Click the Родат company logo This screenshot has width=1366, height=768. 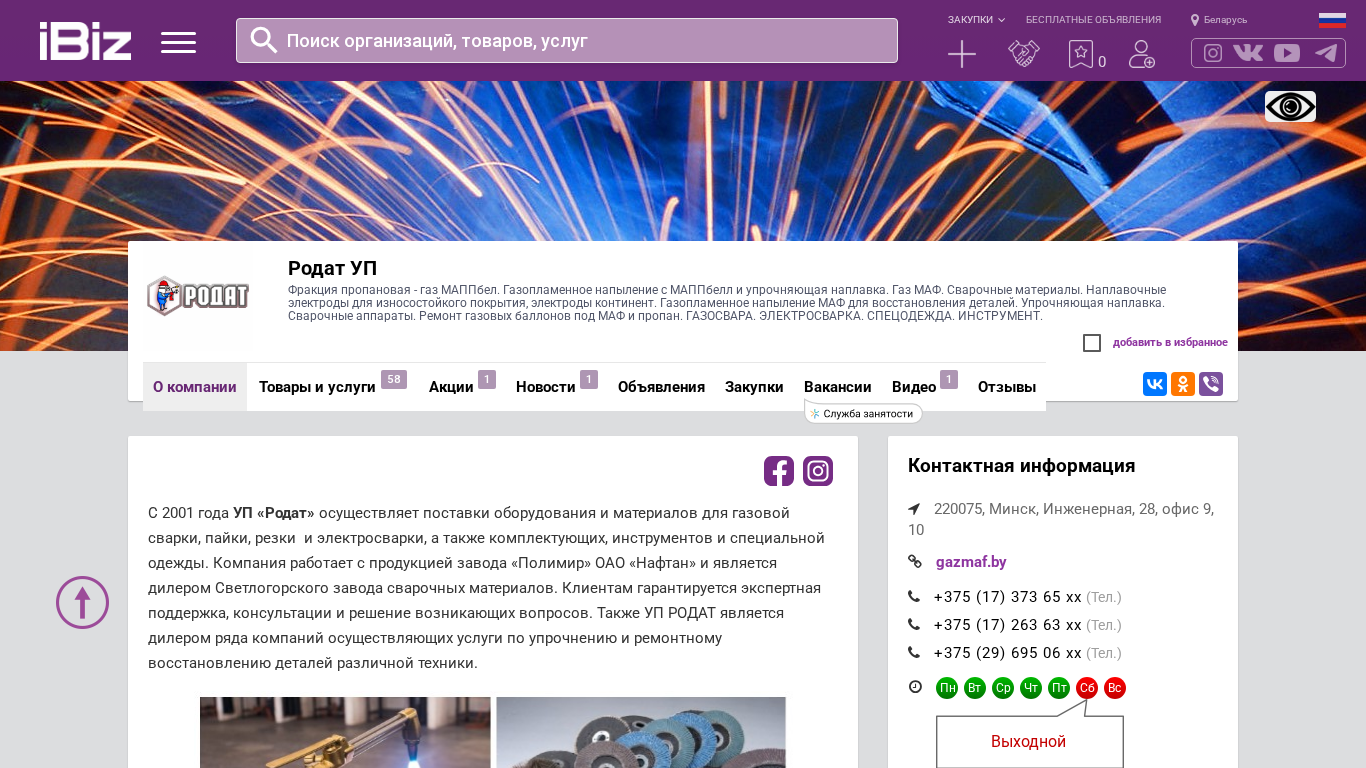[198, 296]
